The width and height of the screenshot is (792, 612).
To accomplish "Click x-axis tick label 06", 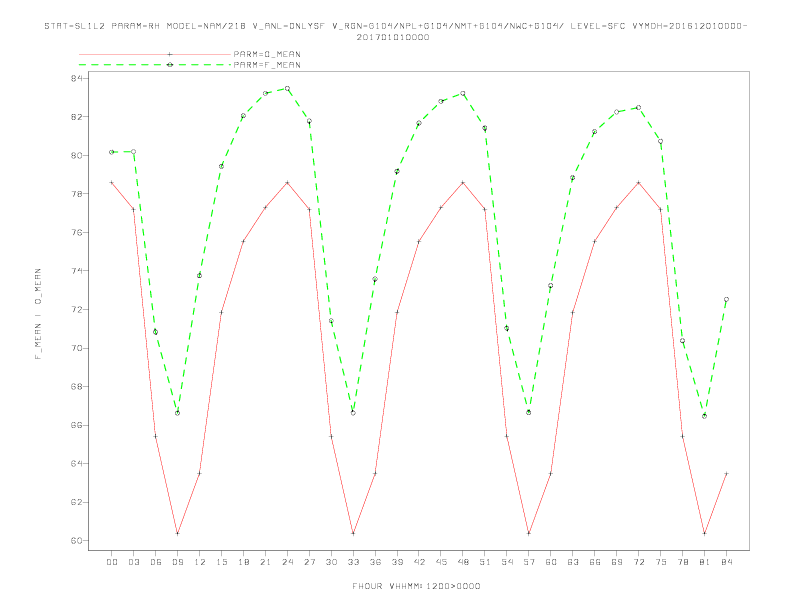I will click(156, 562).
